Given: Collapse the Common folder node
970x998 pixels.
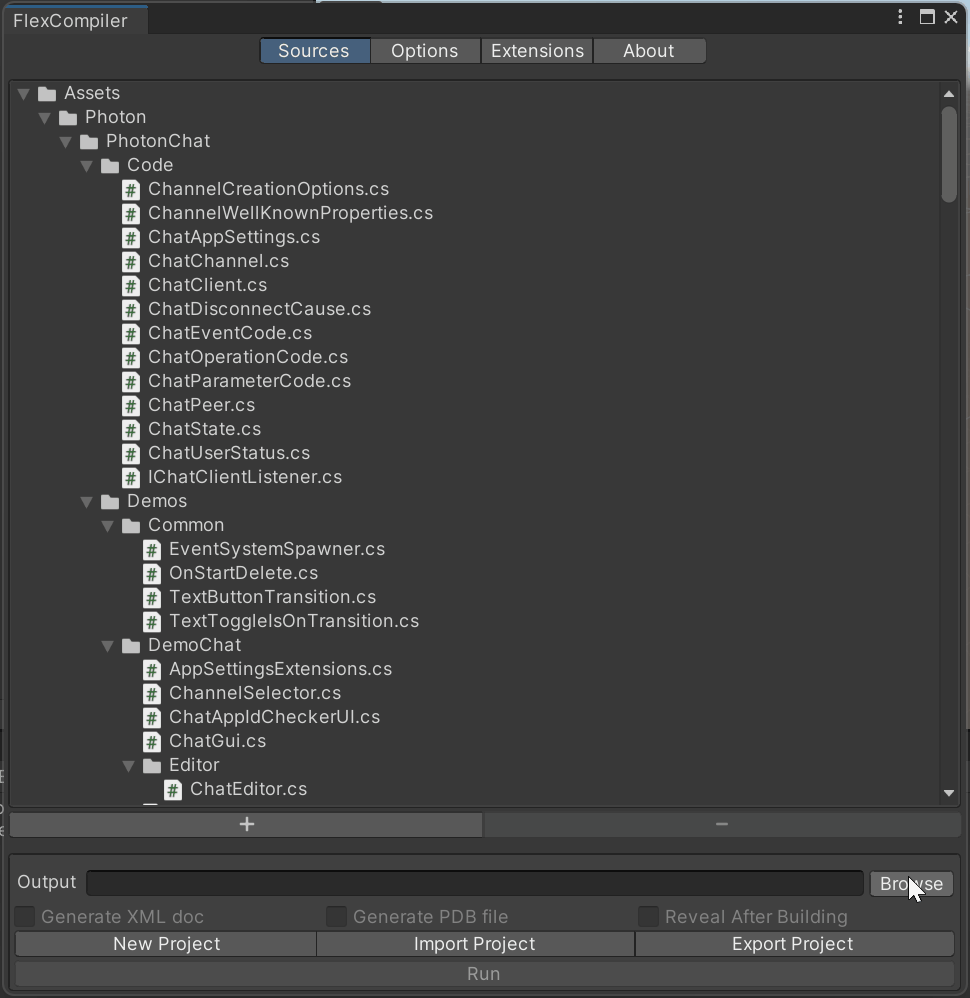Looking at the screenshot, I should (108, 526).
